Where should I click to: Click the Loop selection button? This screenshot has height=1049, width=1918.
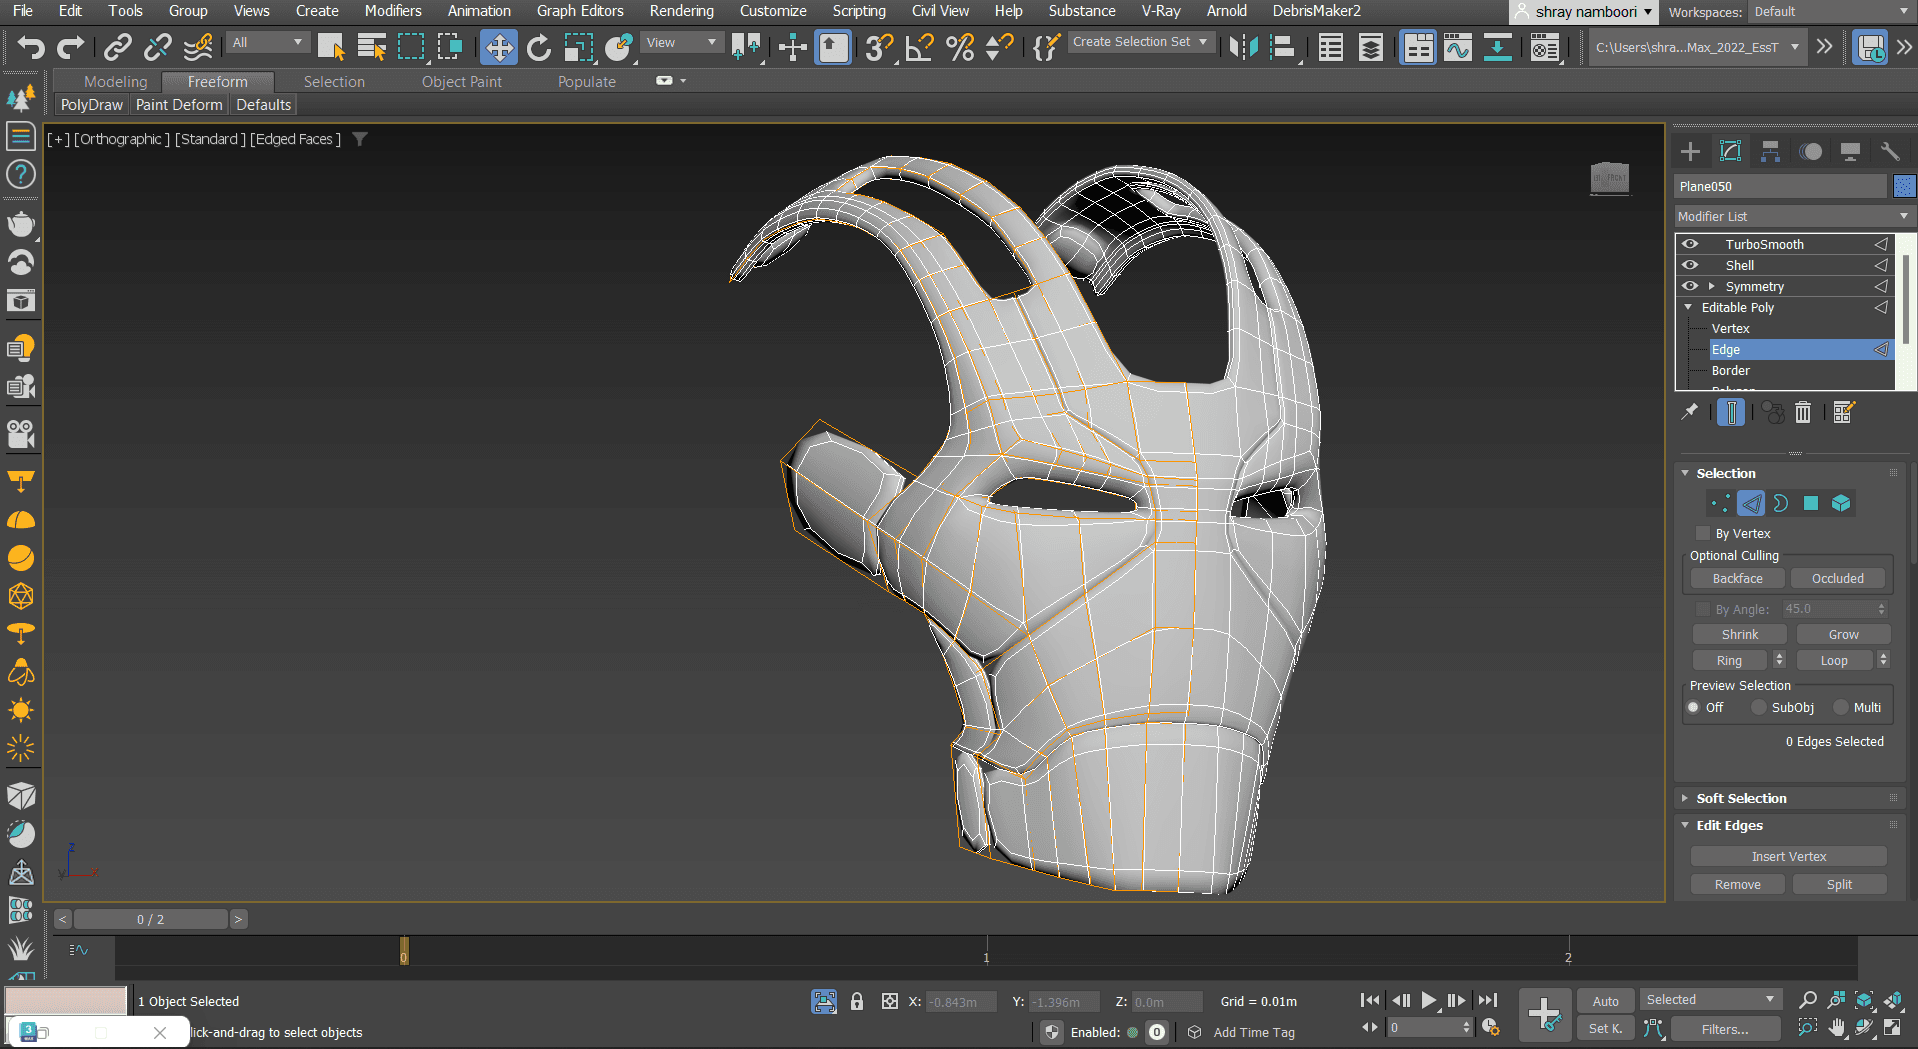[x=1833, y=660]
